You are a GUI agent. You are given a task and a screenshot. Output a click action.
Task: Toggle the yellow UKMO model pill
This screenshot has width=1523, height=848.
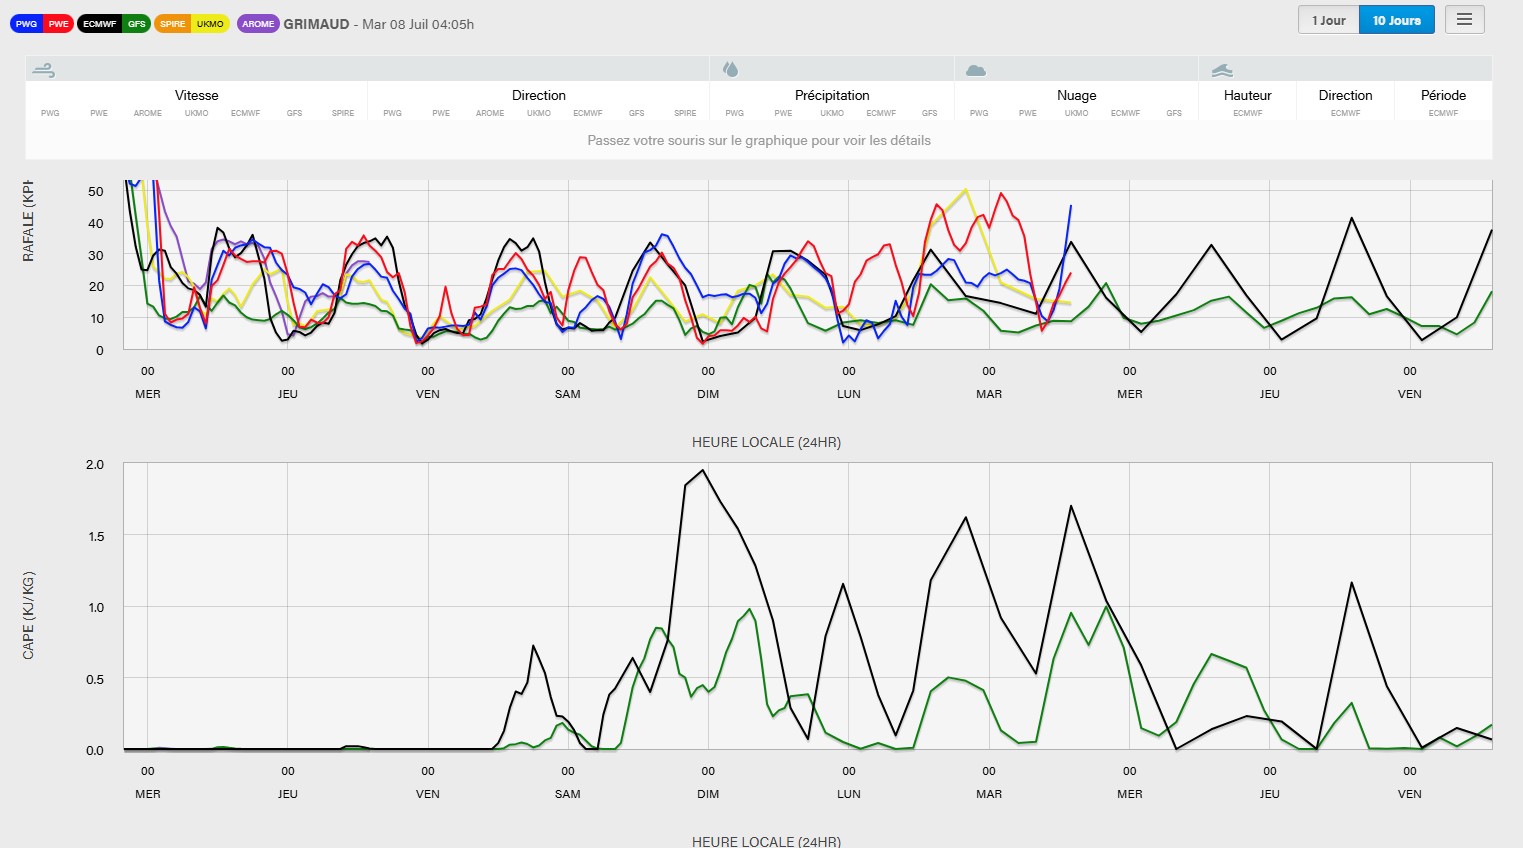pyautogui.click(x=210, y=24)
